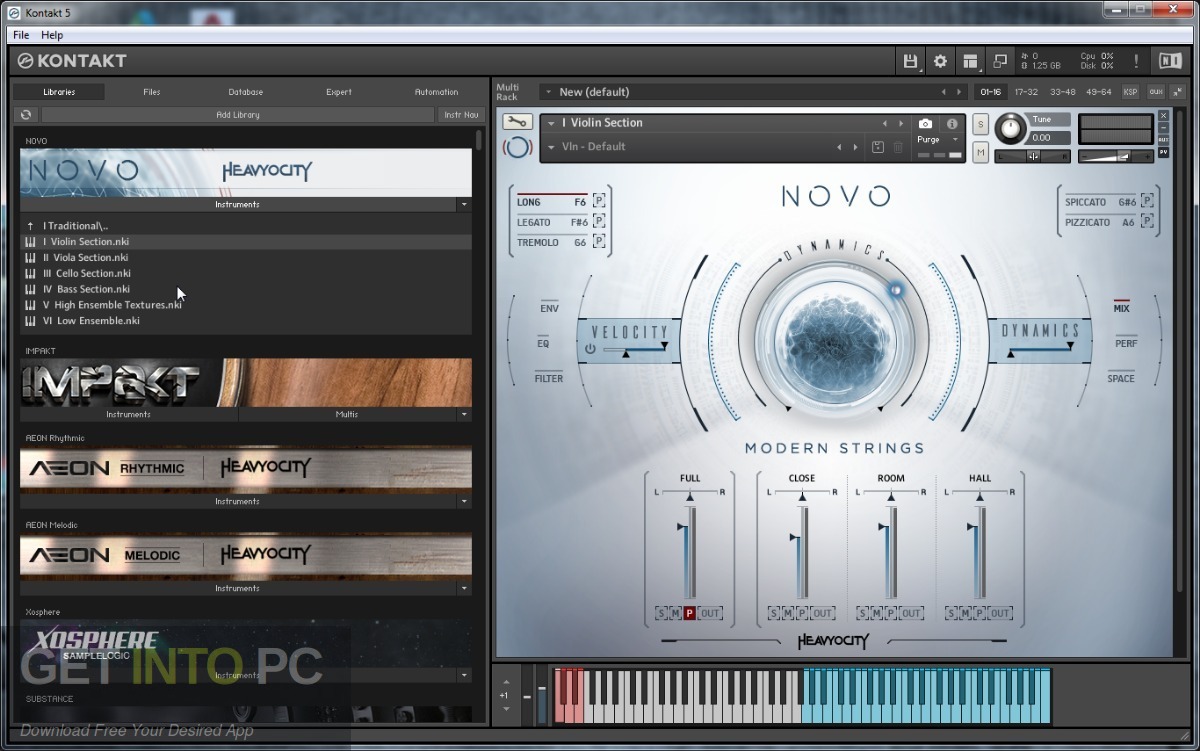This screenshot has width=1200, height=751.
Task: Open the Purge dropdown menu
Action: click(938, 140)
